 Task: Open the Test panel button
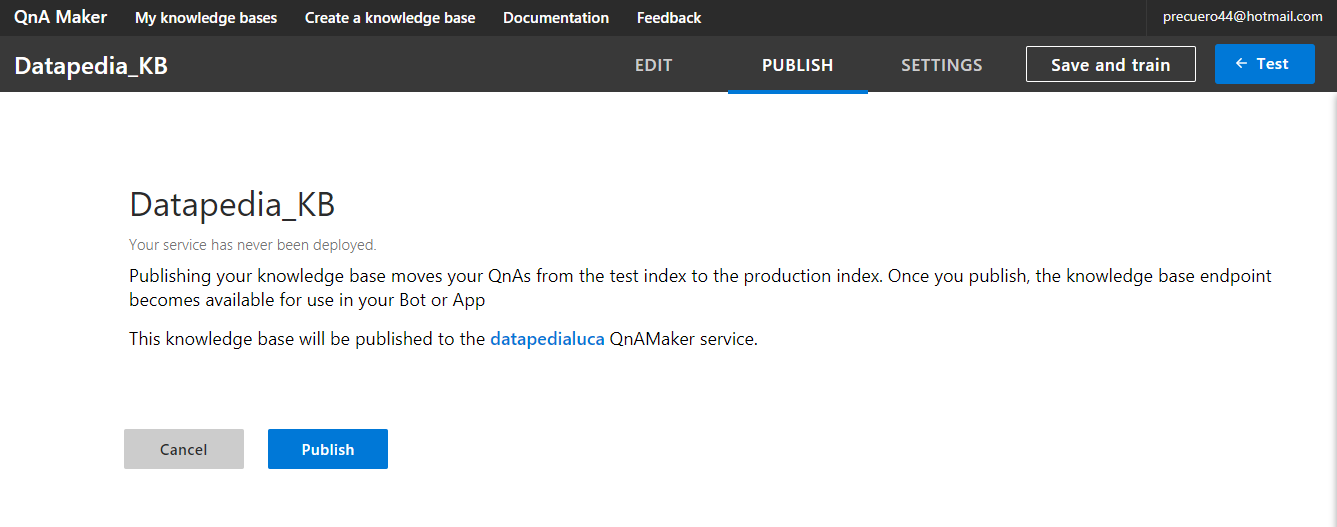(1265, 64)
